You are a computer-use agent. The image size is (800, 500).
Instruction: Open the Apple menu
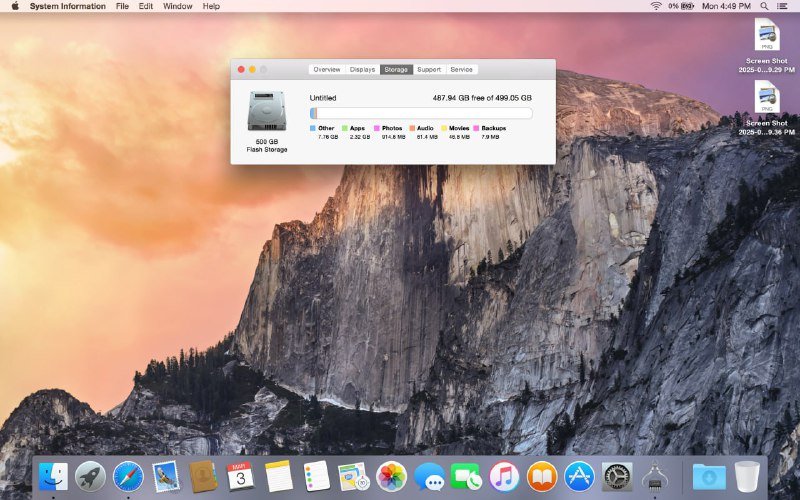(15, 6)
